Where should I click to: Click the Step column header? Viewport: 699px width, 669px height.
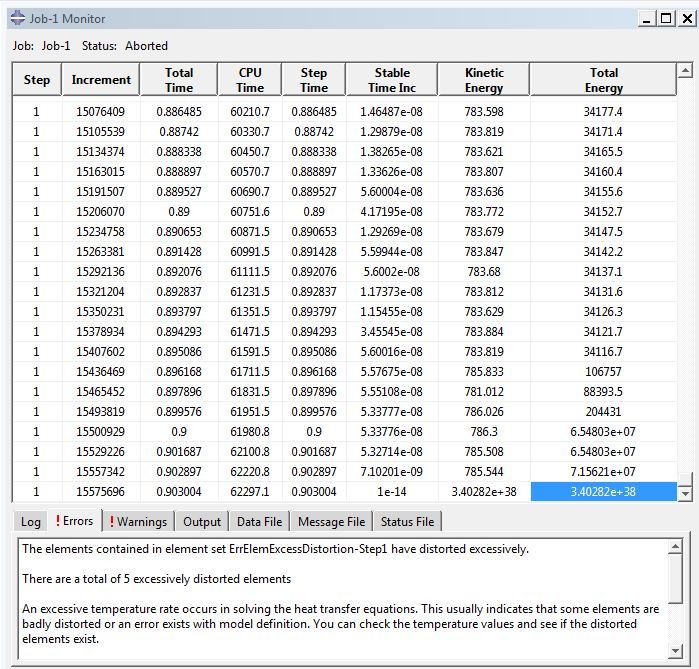tap(37, 80)
